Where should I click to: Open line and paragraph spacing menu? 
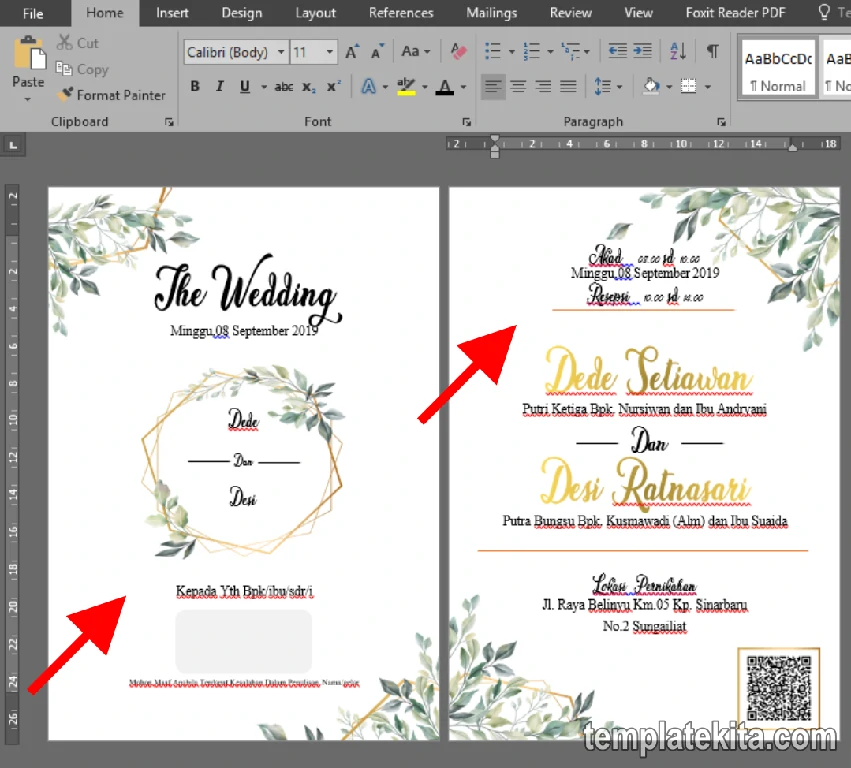tap(608, 86)
